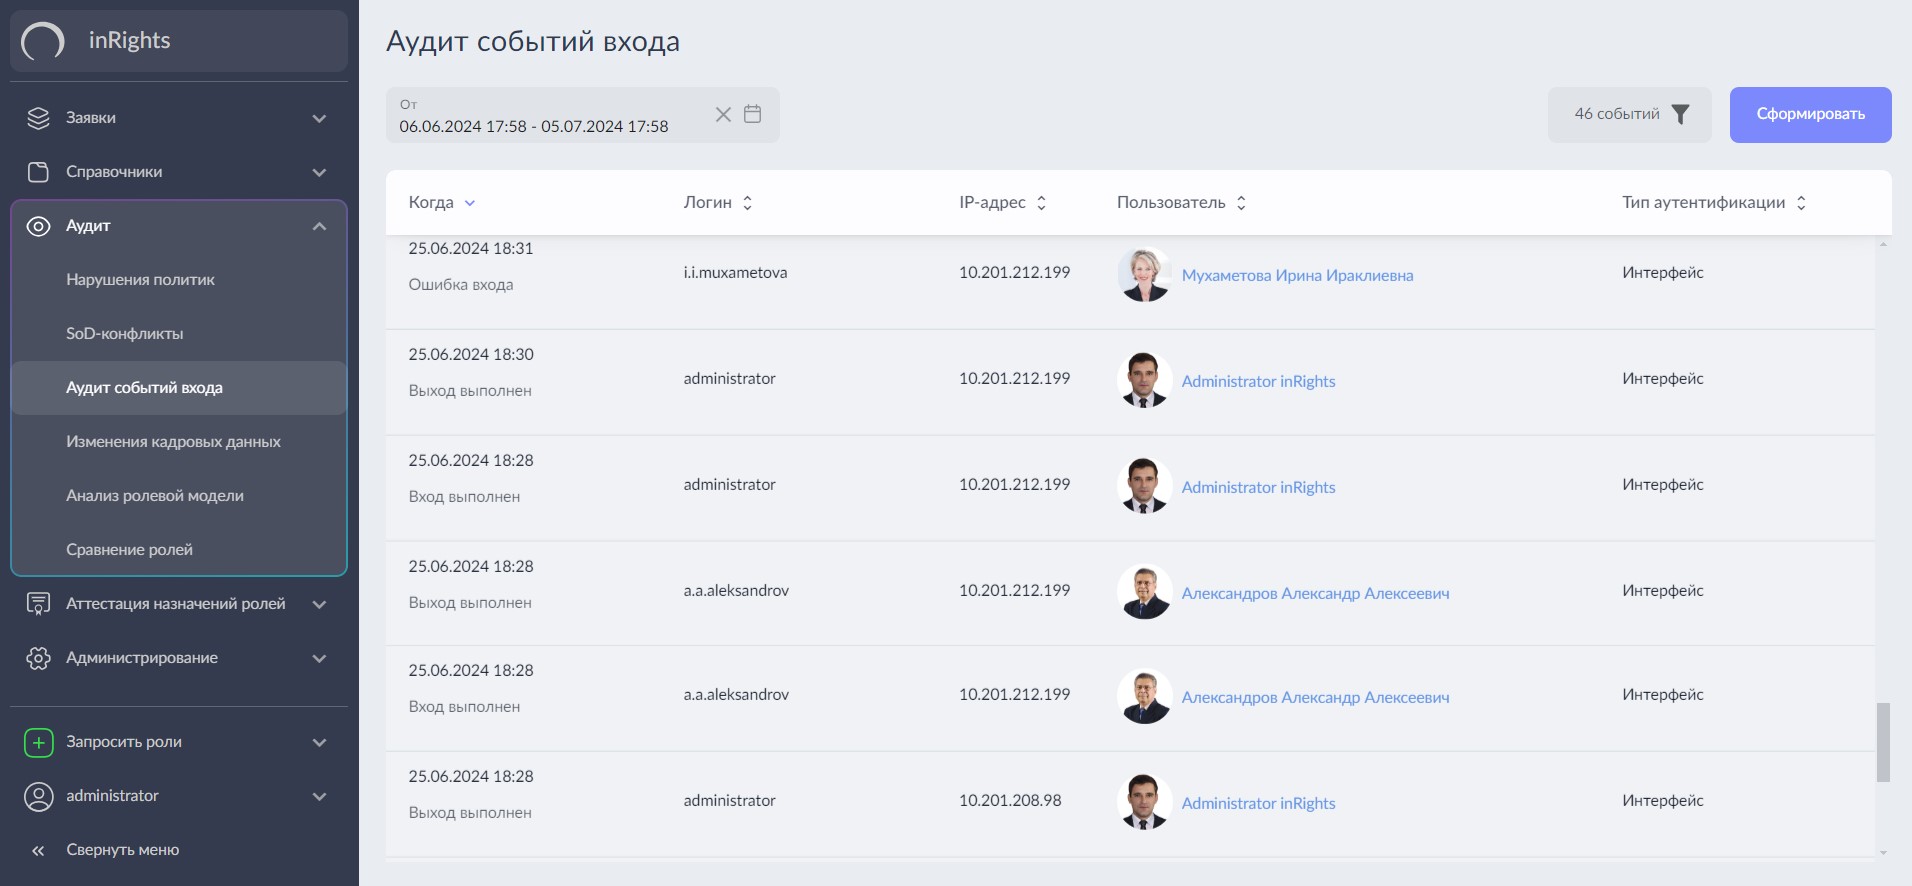Expand the administrator account menu chevron
The image size is (1912, 886).
[x=320, y=796]
